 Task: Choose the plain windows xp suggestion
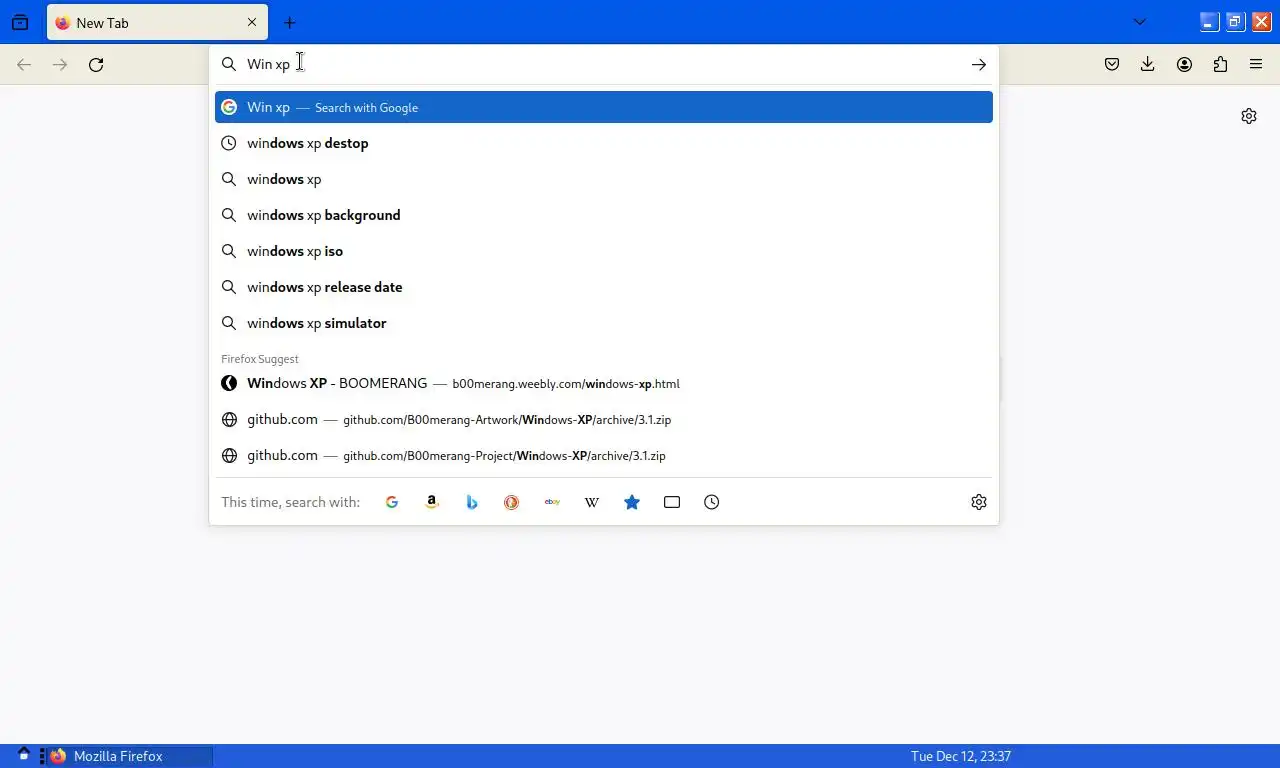click(604, 179)
